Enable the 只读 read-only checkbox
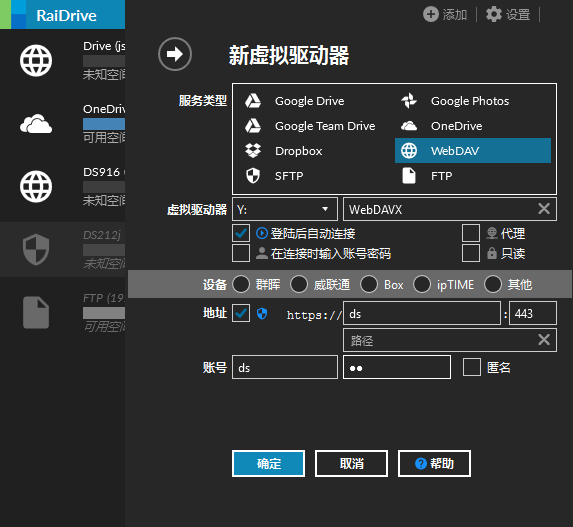Screen dimensions: 573x527 pyautogui.click(x=471, y=253)
